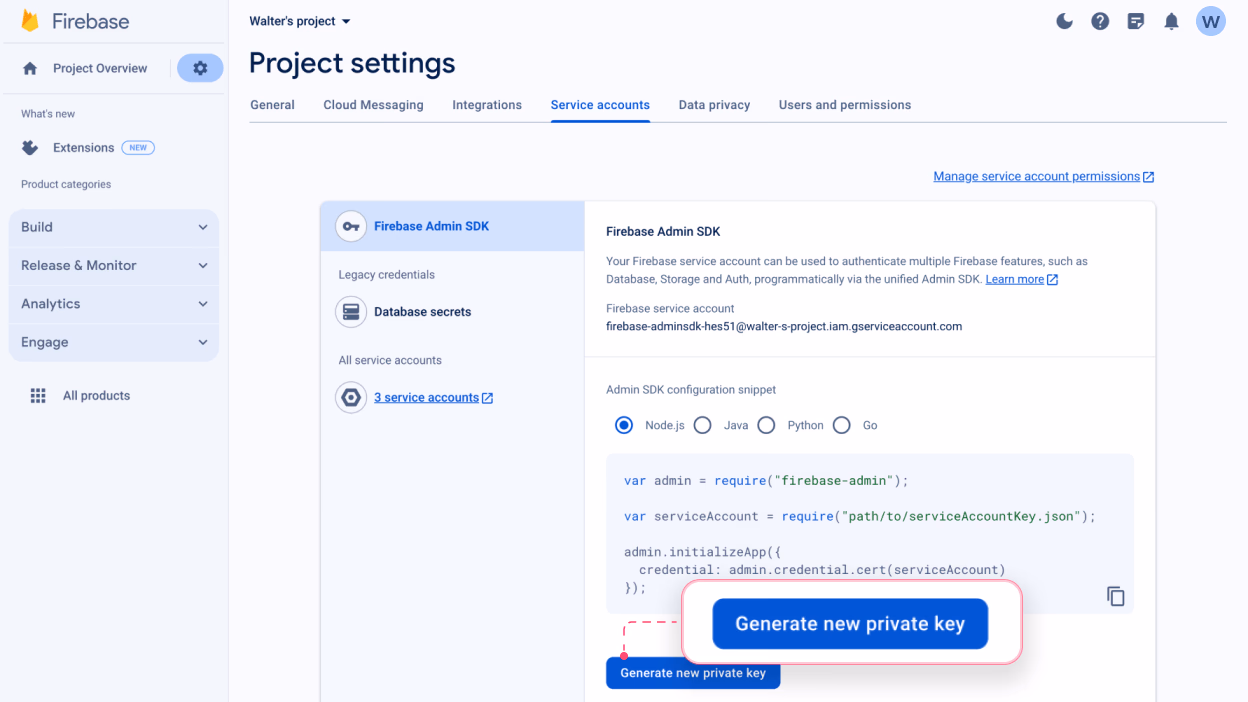The image size is (1248, 702).
Task: Open the notifications bell
Action: tap(1171, 21)
